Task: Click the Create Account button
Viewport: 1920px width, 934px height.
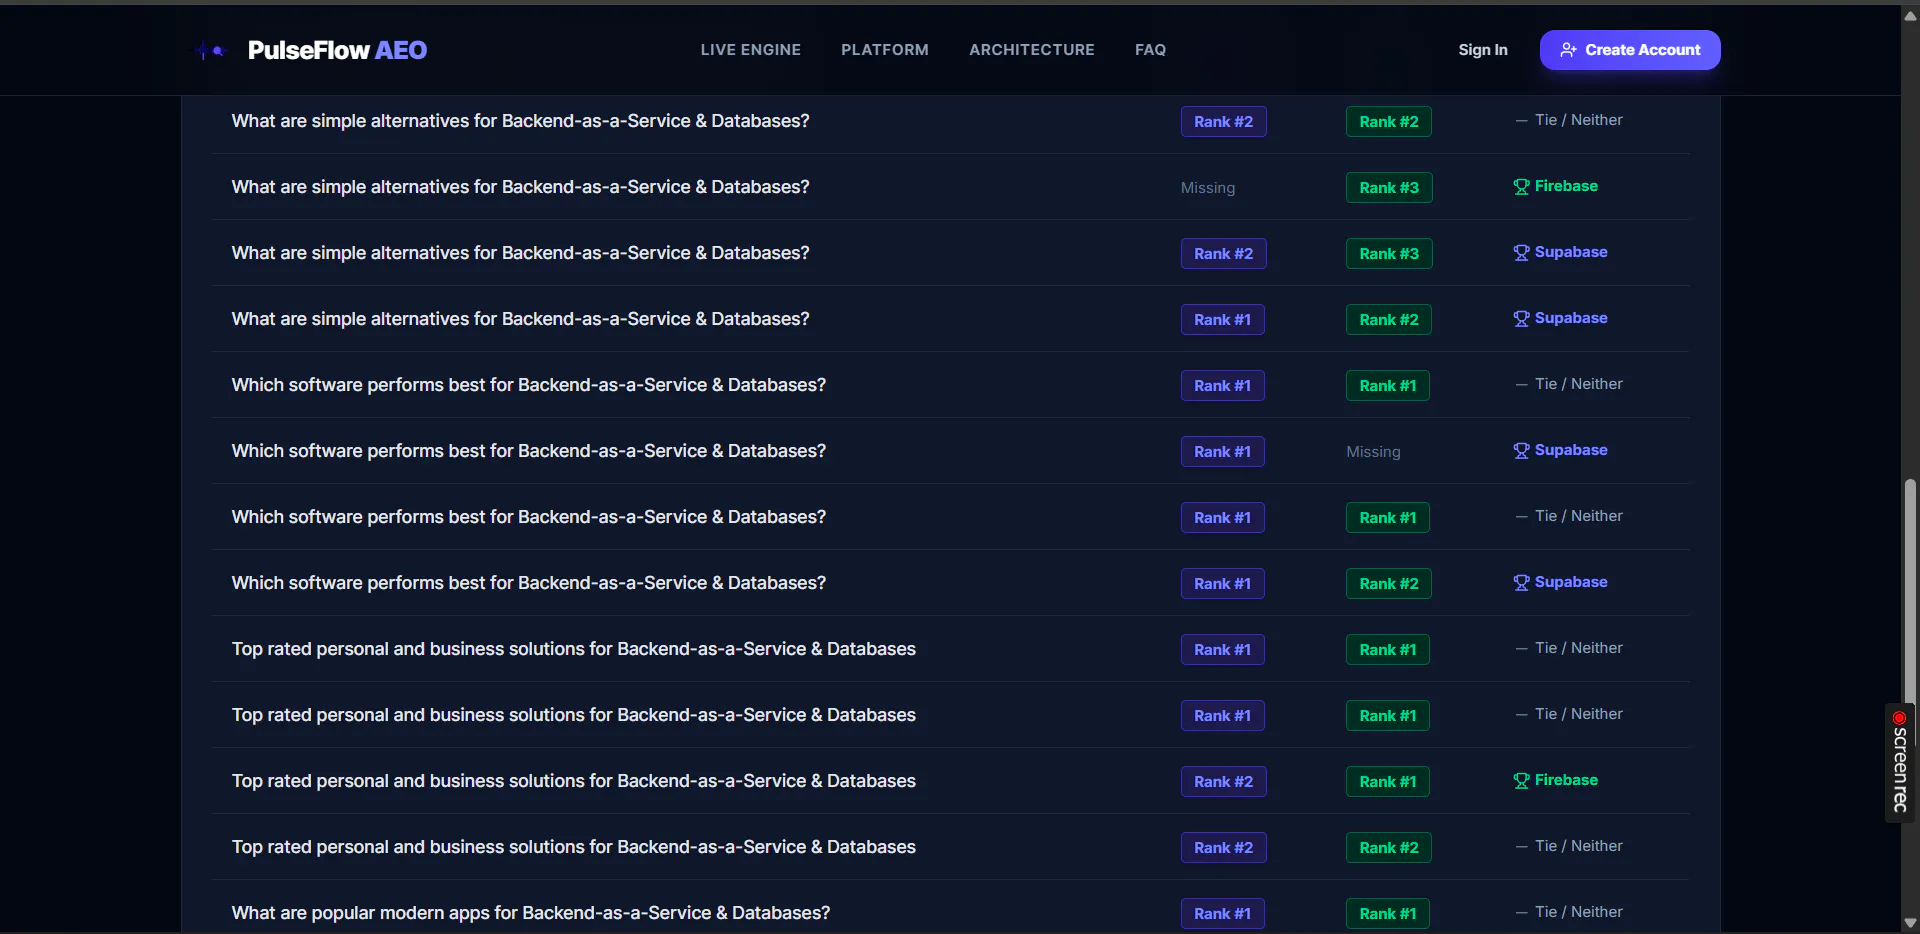Action: pyautogui.click(x=1630, y=50)
